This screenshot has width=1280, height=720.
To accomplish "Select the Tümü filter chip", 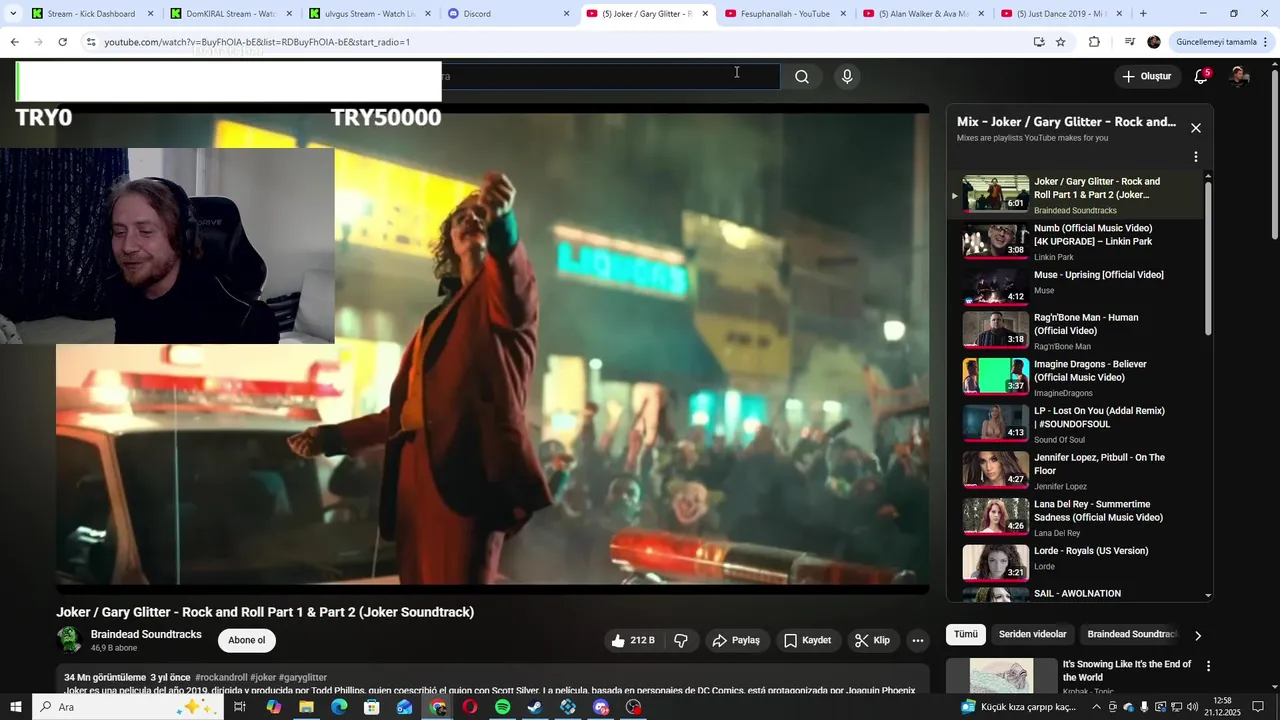I will coord(965,635).
